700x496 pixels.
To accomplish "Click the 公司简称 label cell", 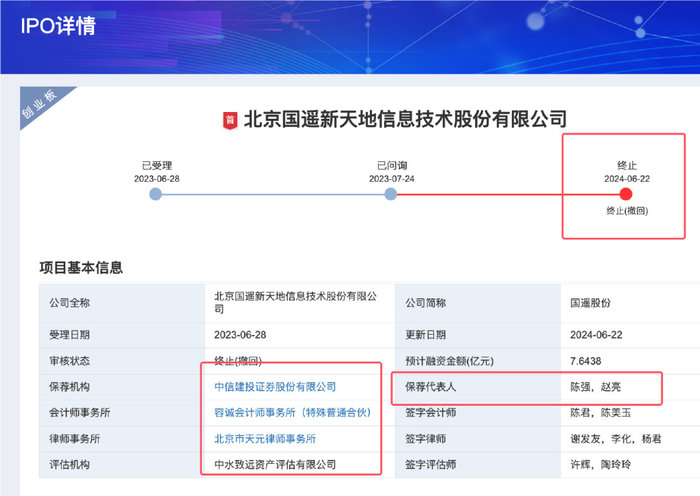I will (478, 303).
